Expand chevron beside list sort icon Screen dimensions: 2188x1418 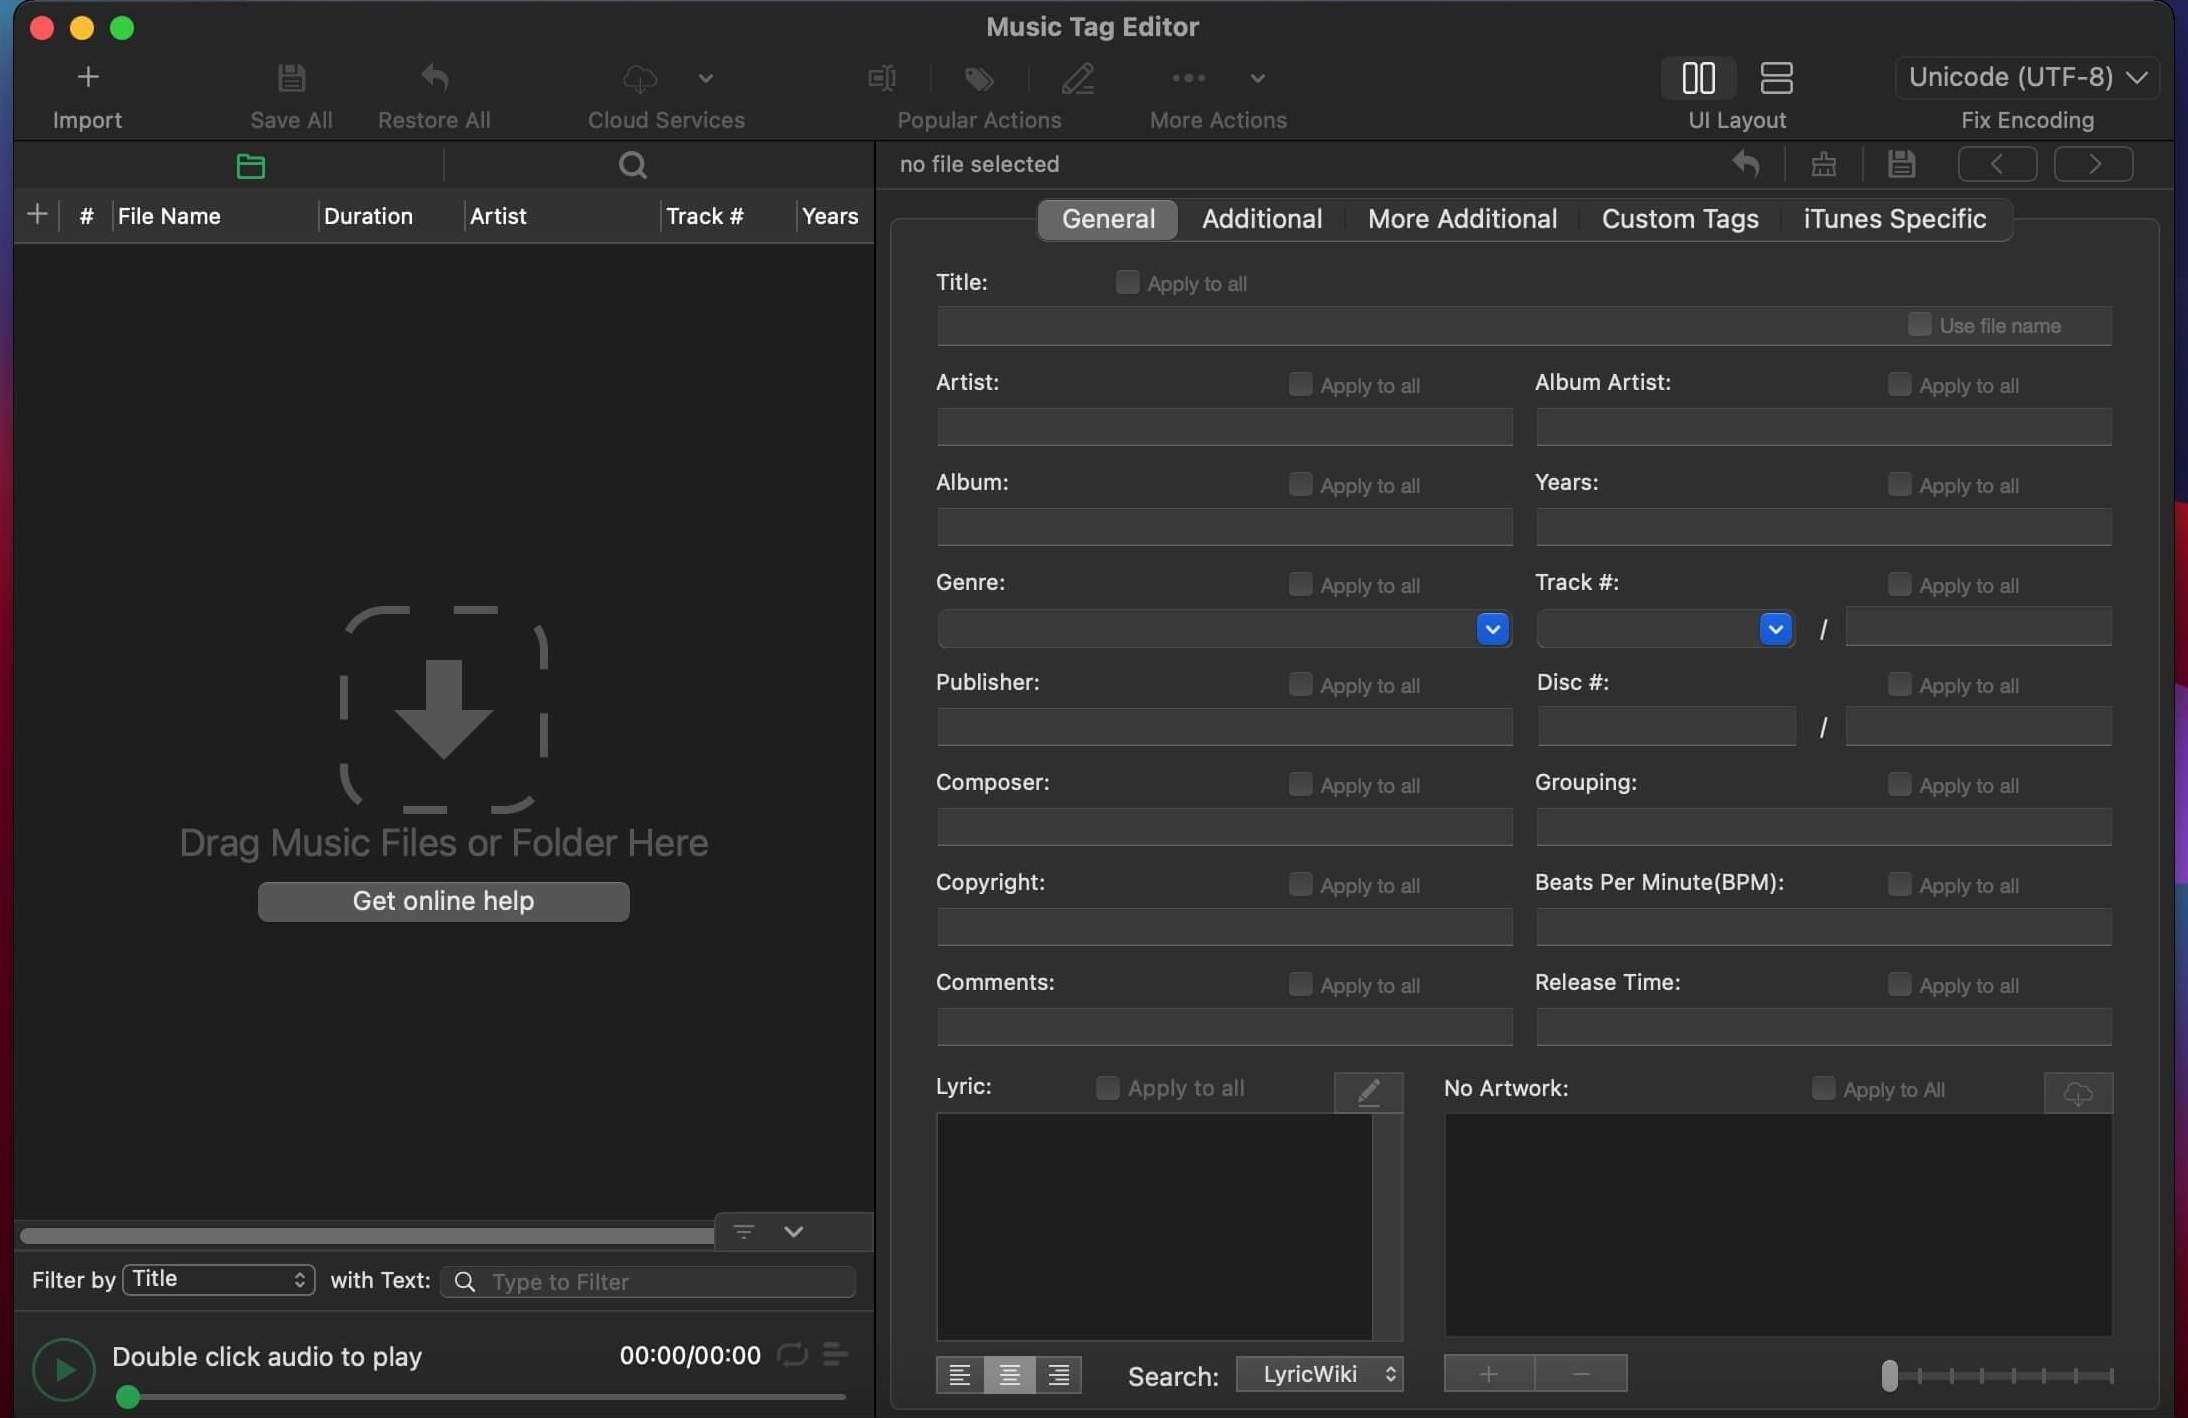click(x=794, y=1232)
